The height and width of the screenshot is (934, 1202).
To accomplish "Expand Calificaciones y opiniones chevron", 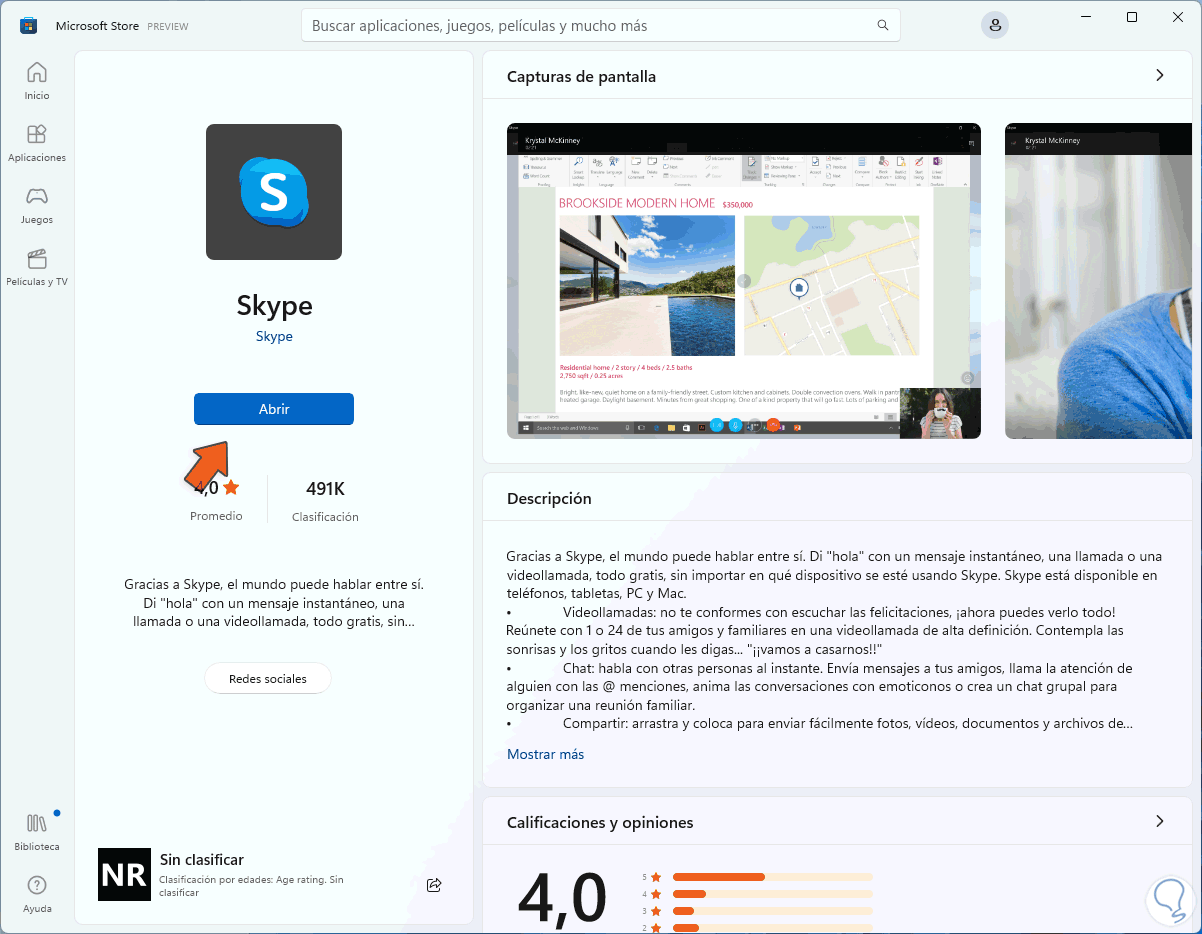I will 1160,821.
